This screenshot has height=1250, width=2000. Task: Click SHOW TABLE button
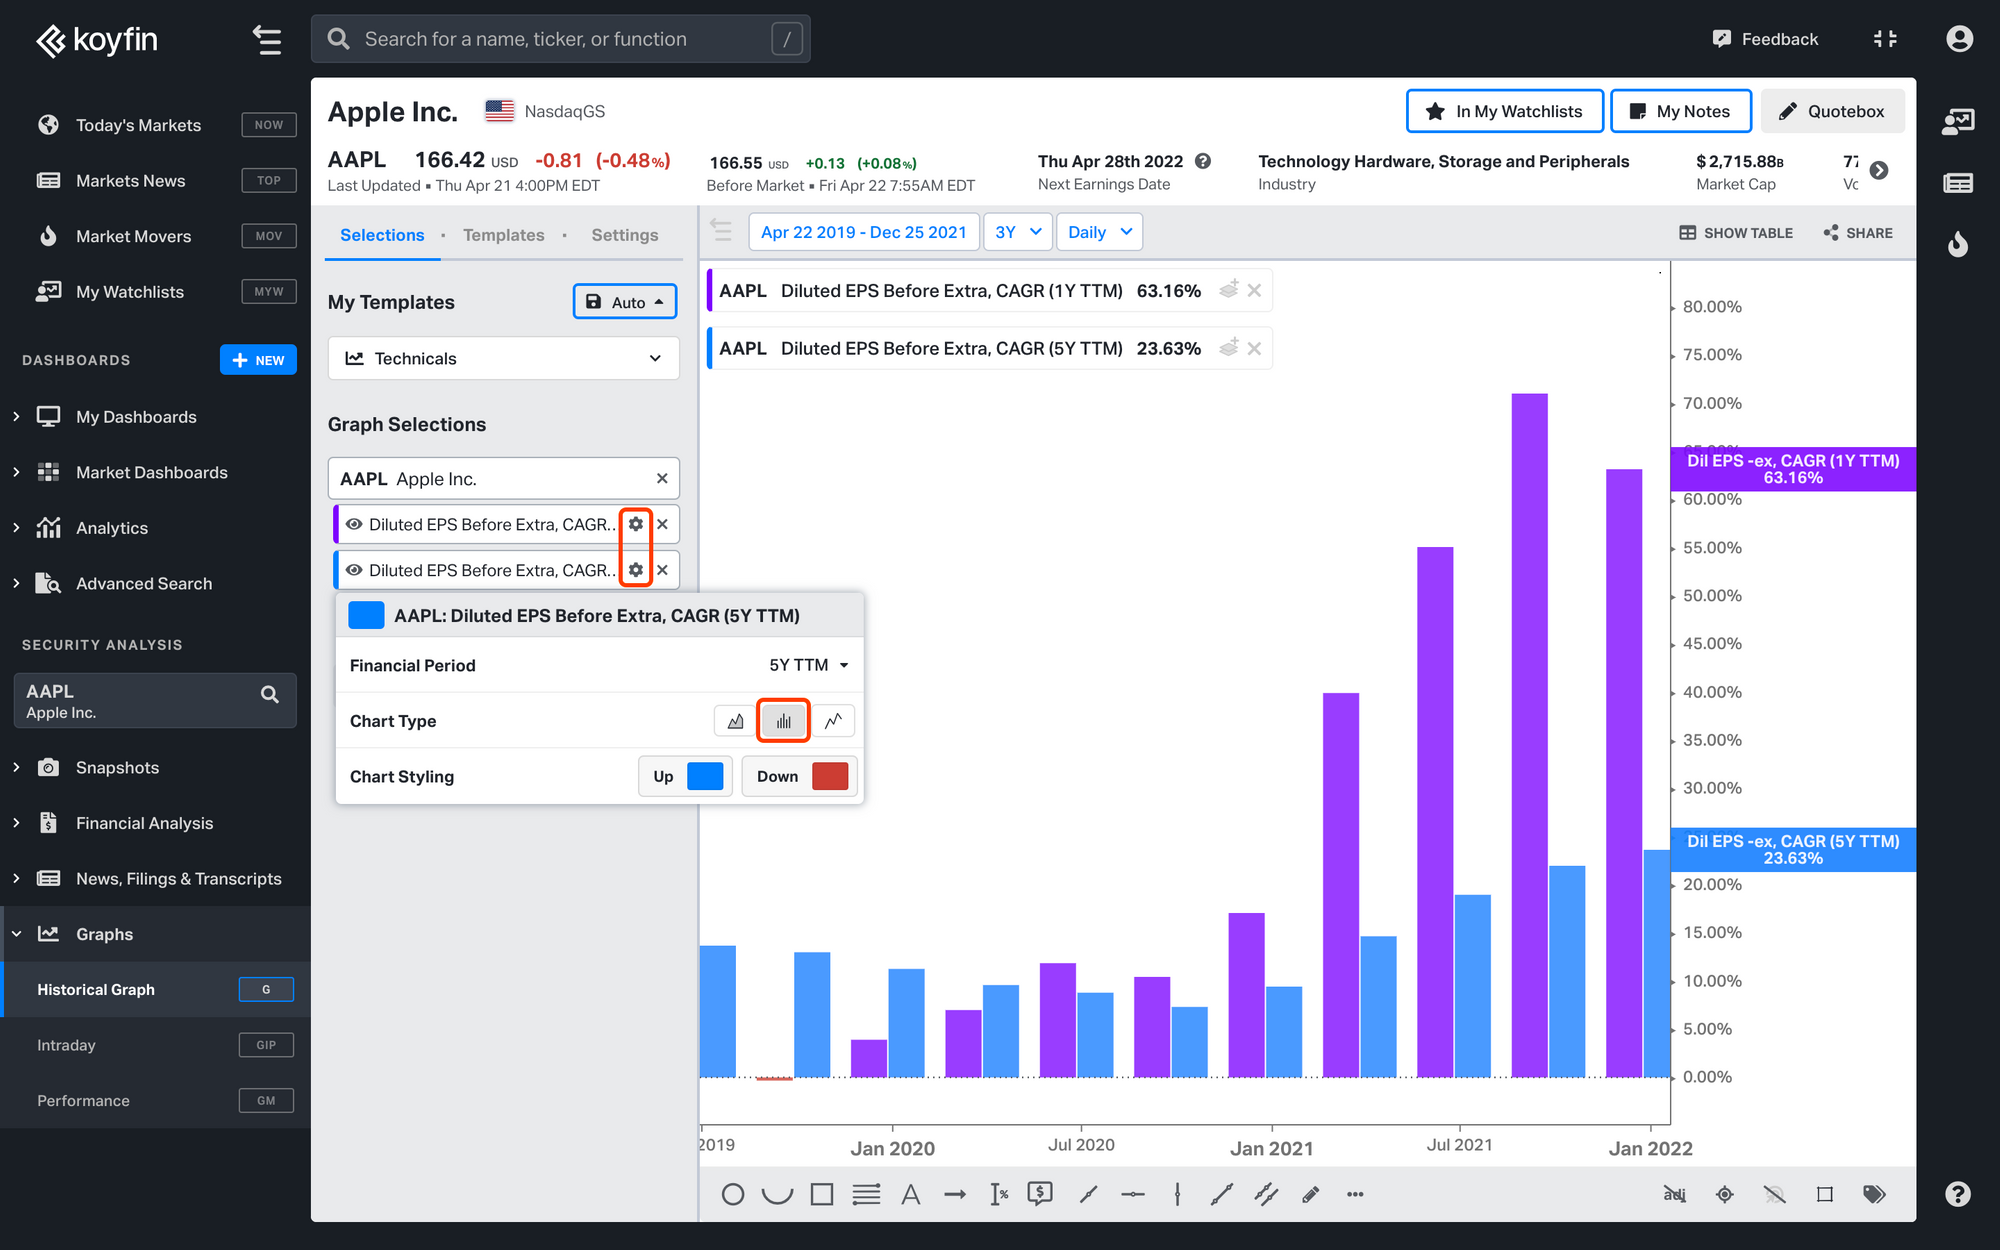coord(1736,233)
